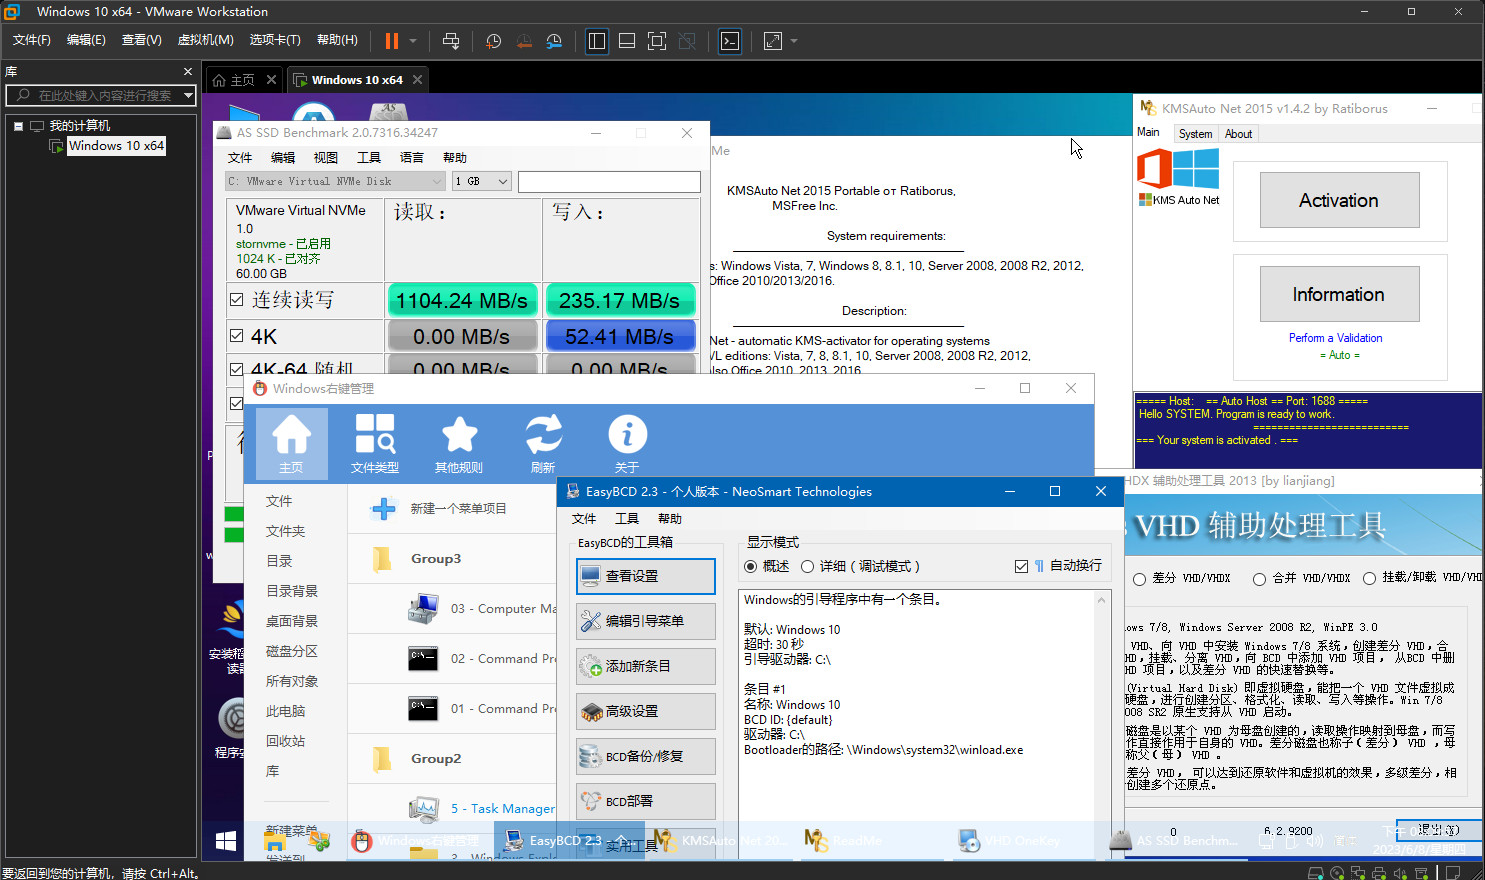Screen dimensions: 1485x880
Task: Click the send Ctrl+Alt+Del toolbar icon
Action: tap(451, 41)
